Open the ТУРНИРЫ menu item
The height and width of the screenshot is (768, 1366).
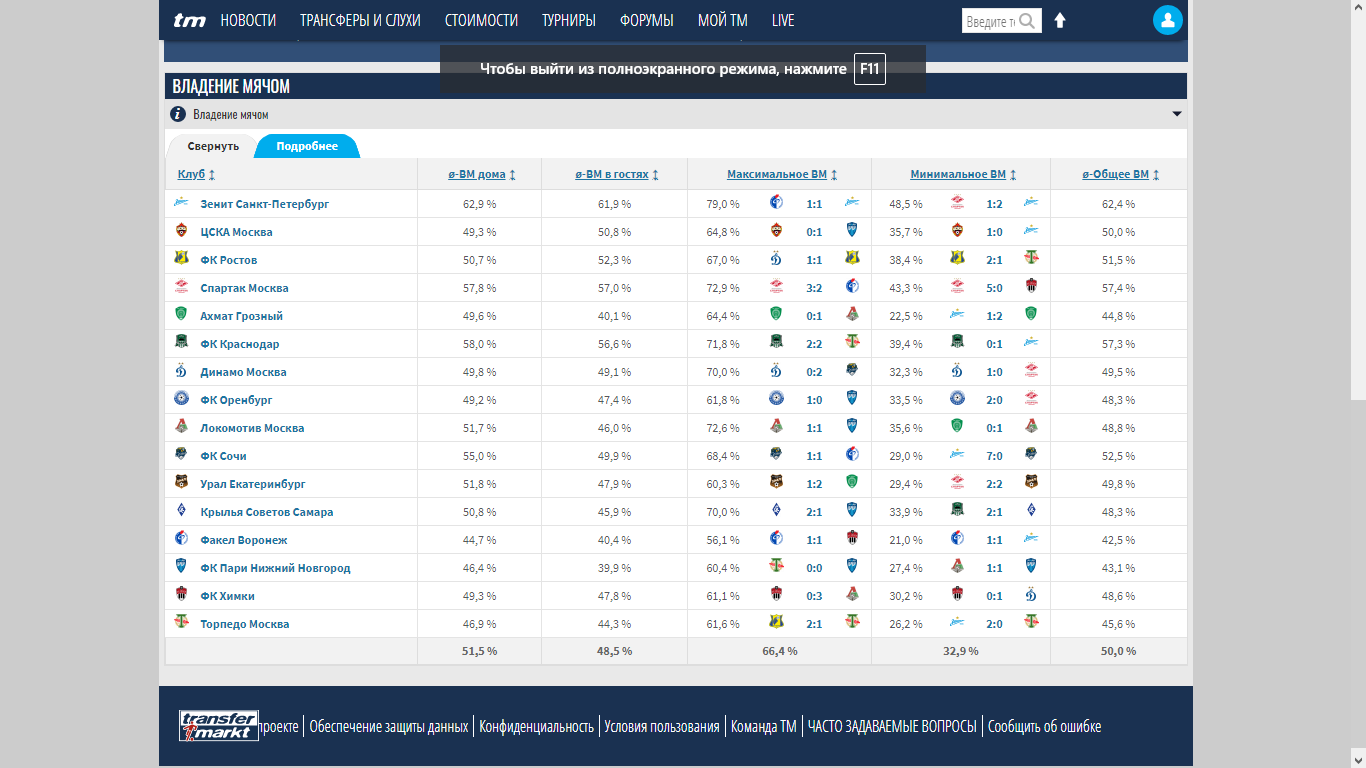coord(568,20)
